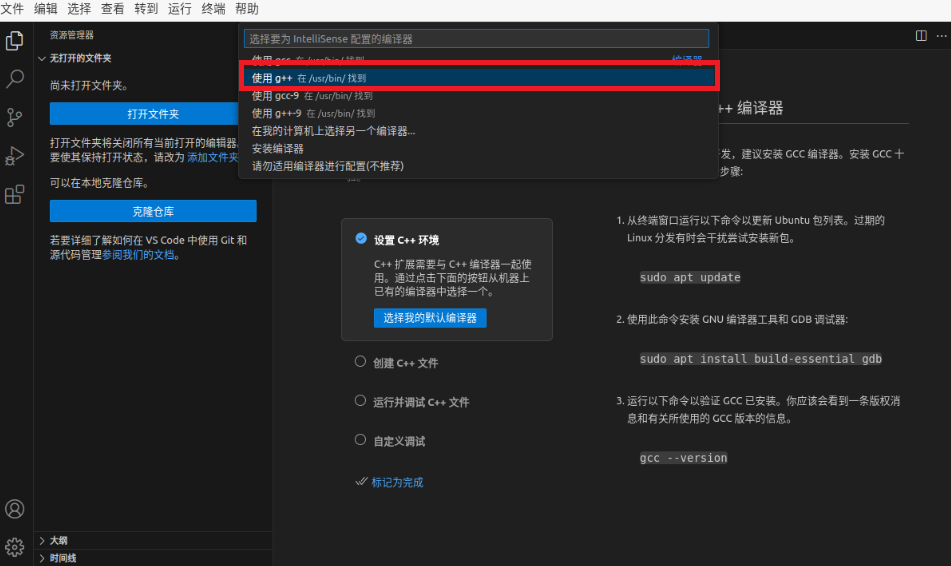Click the sudo apt install build-essential gdb command
Viewport: 951px width, 566px height.
point(761,359)
